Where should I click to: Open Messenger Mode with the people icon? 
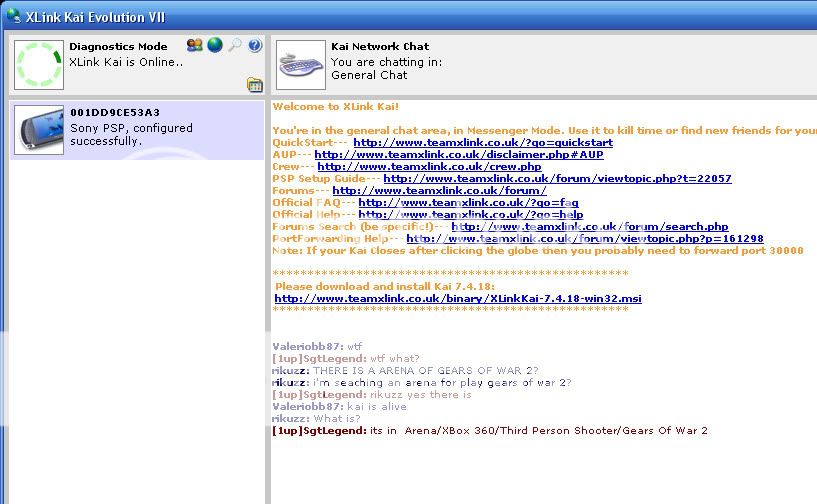pyautogui.click(x=194, y=45)
